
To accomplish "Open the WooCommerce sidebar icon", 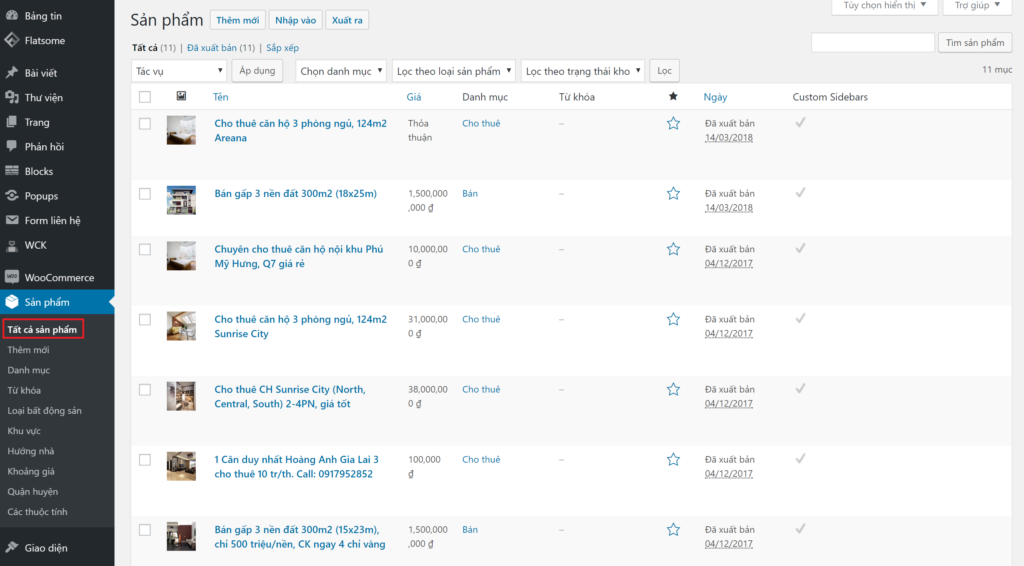I will (12, 277).
